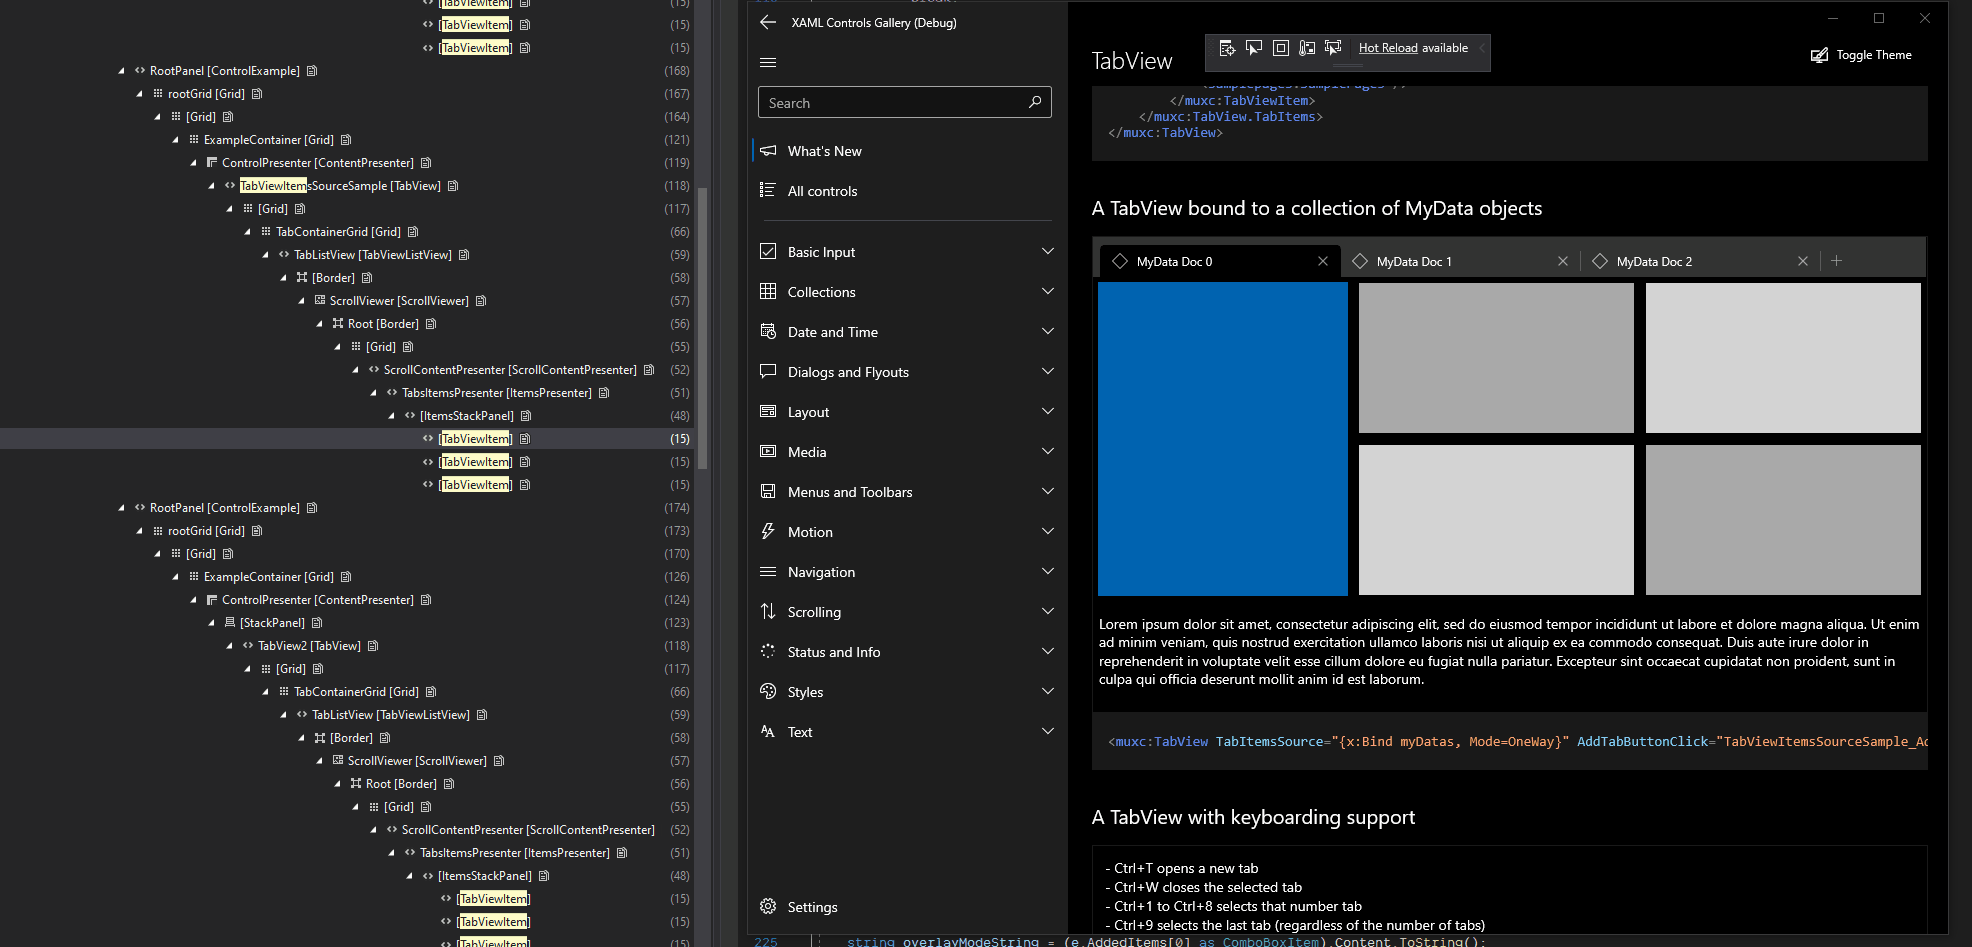The height and width of the screenshot is (947, 1972).
Task: Click the source document icon beside TabViewItemsSourceSample
Action: tap(453, 185)
